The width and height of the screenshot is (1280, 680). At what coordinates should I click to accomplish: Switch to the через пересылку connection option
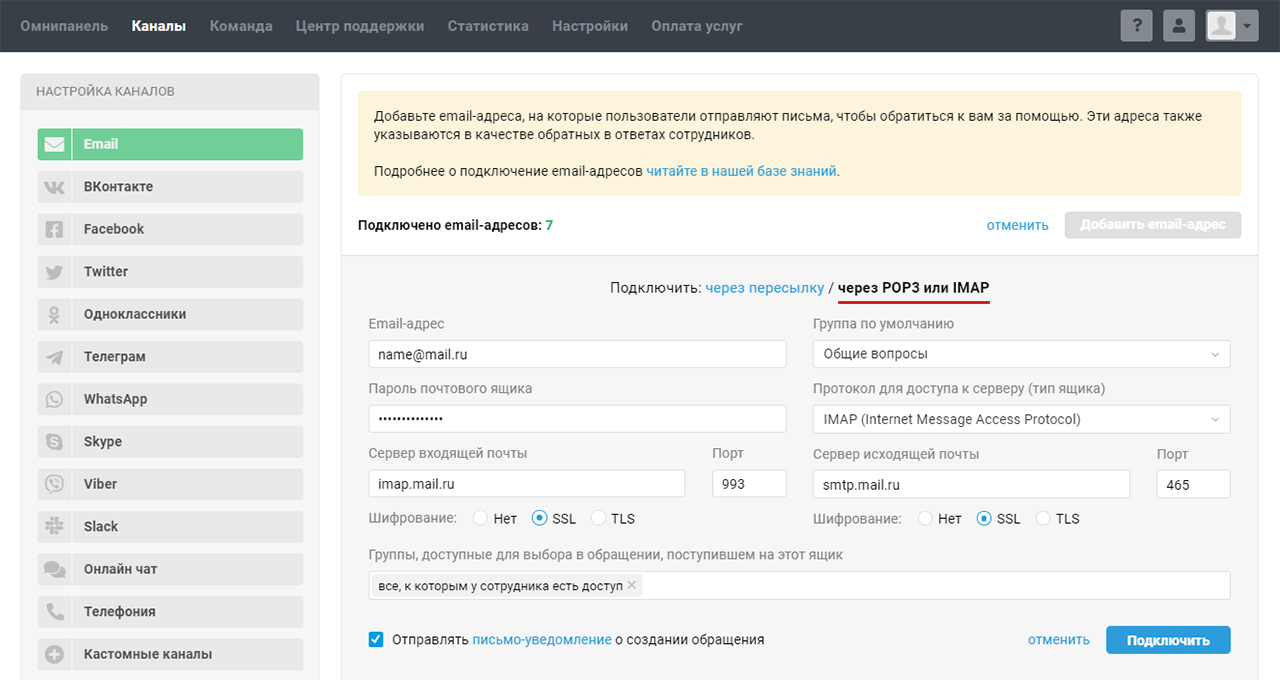click(765, 288)
